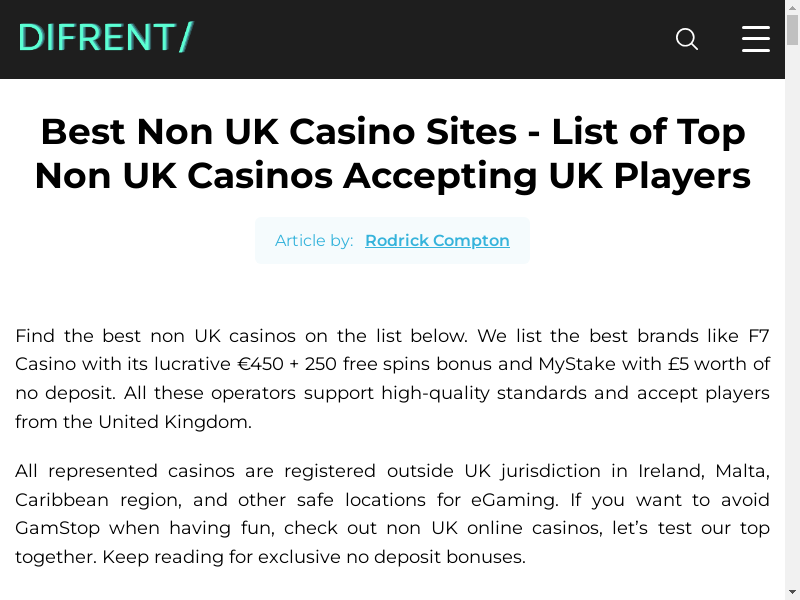800x600 pixels.
Task: Open the search magnifier icon
Action: (x=687, y=39)
